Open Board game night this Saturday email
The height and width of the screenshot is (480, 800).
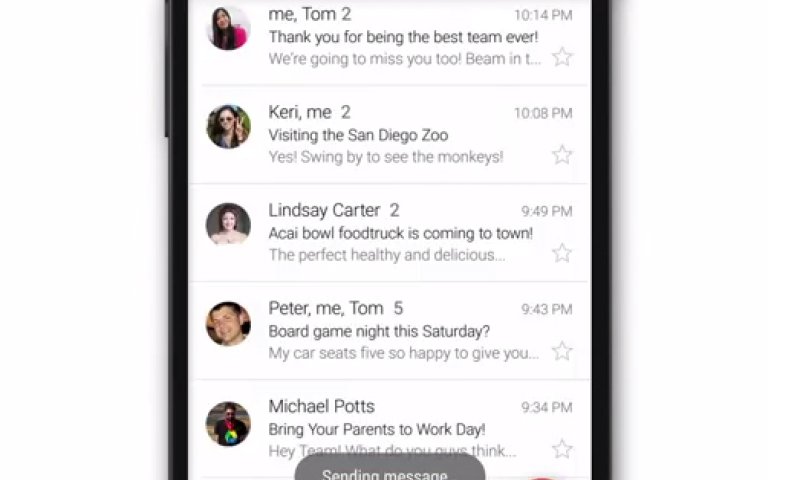point(389,331)
